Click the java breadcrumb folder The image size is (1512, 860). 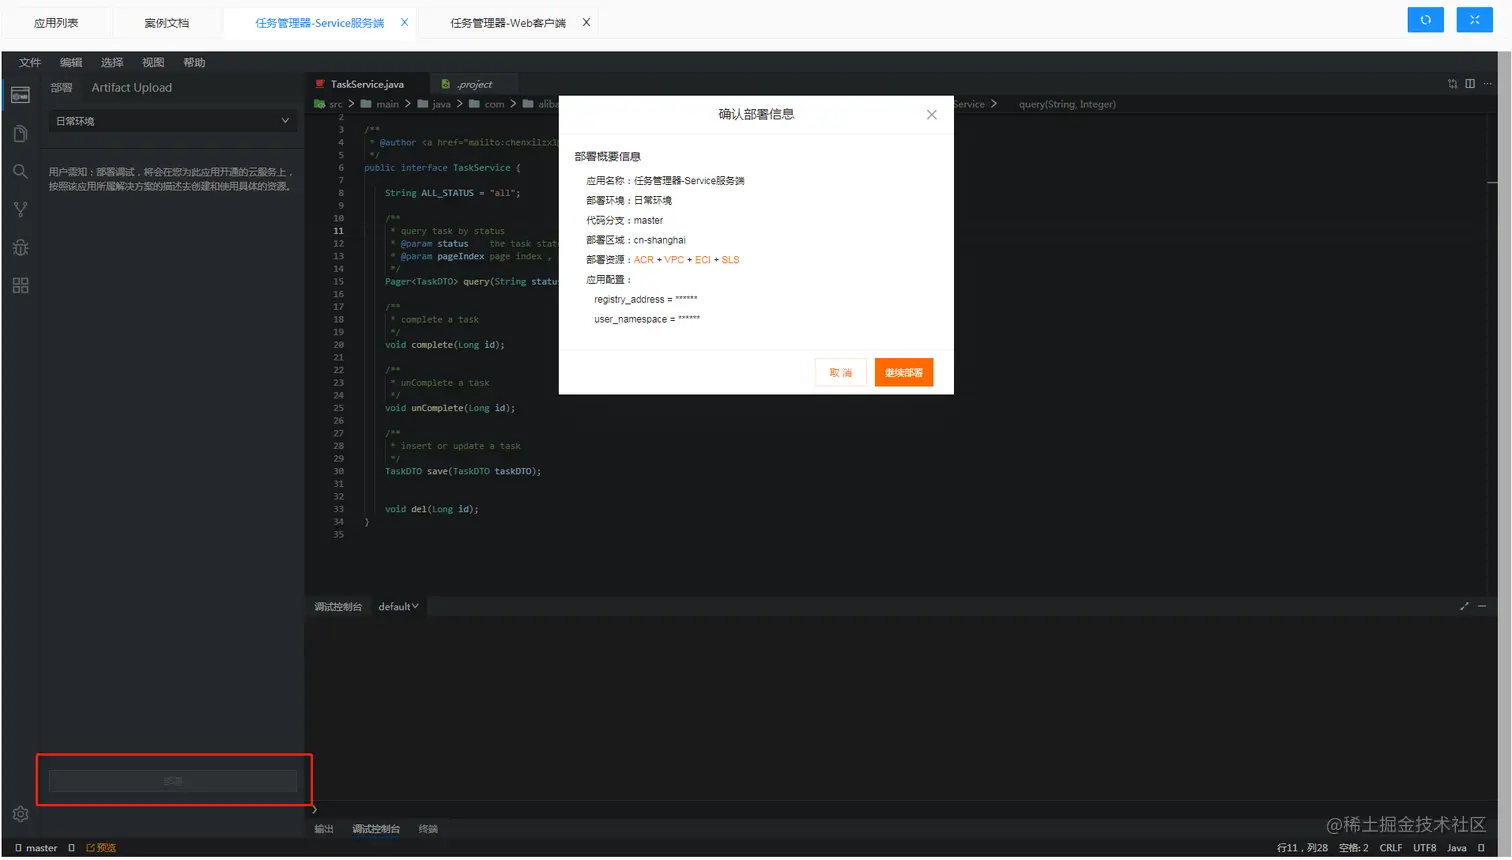[434, 104]
